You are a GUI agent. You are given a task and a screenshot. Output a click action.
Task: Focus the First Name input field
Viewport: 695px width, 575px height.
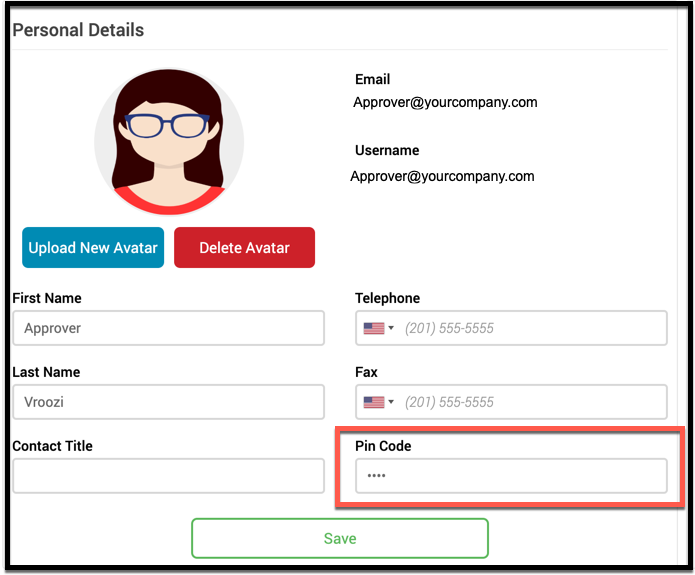pos(168,328)
